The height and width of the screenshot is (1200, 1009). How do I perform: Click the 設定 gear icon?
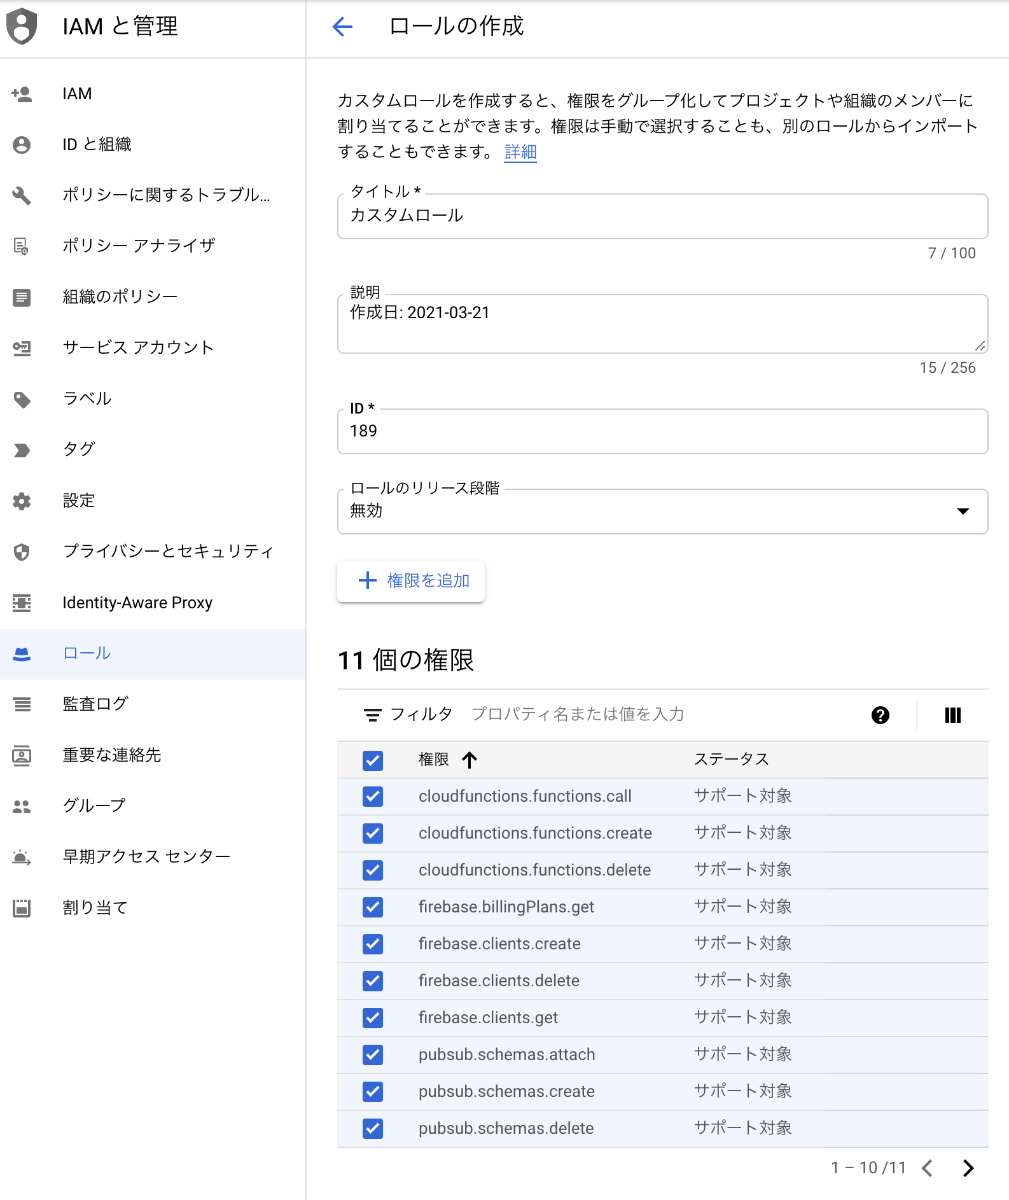tap(21, 501)
